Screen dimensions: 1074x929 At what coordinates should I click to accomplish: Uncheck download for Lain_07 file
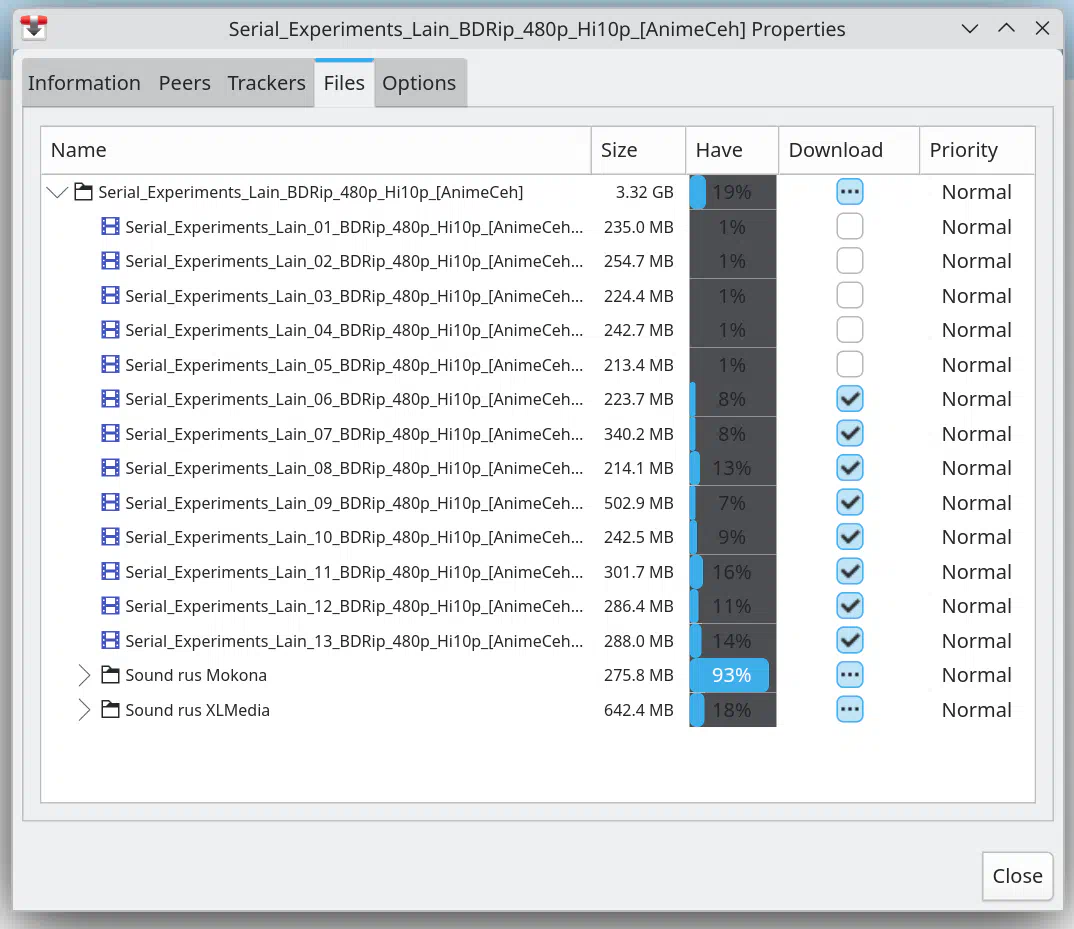pyautogui.click(x=849, y=433)
